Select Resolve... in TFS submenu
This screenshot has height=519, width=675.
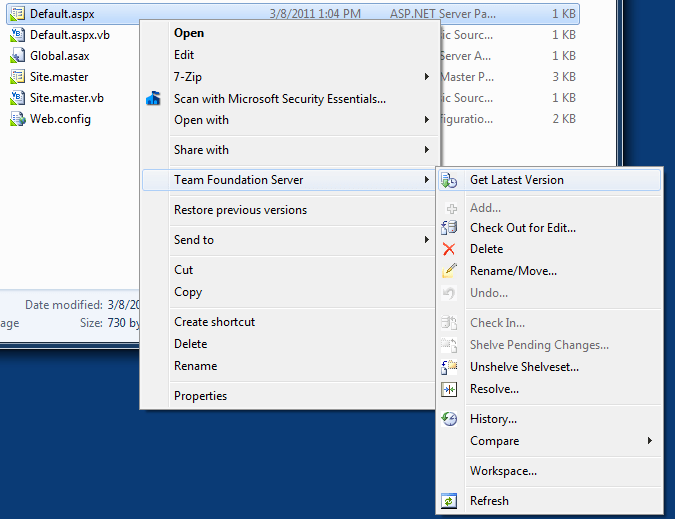click(x=550, y=389)
